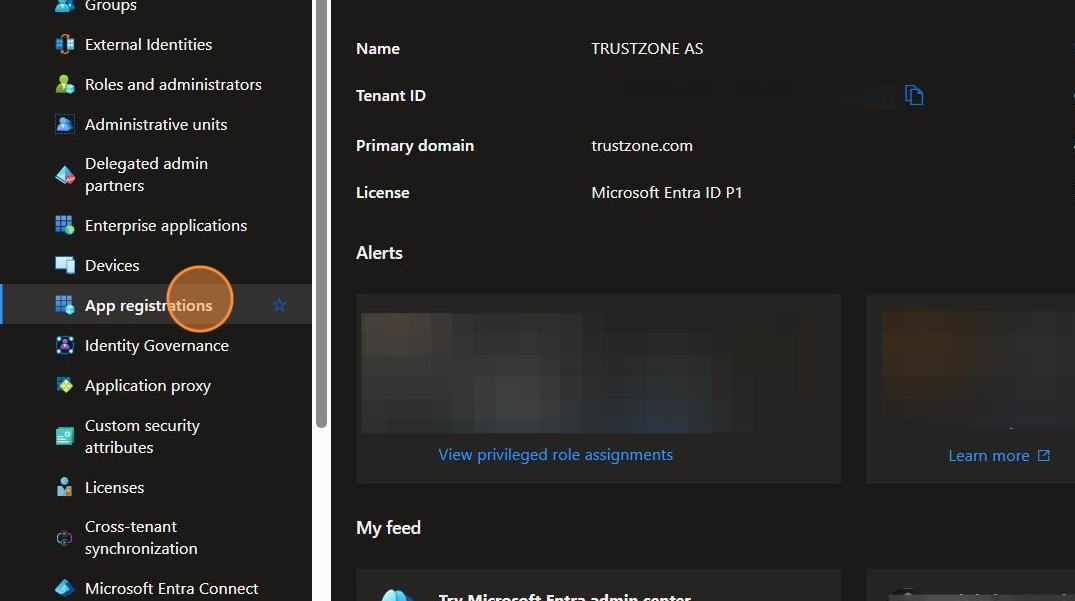Click the Identity Governance icon

point(64,345)
